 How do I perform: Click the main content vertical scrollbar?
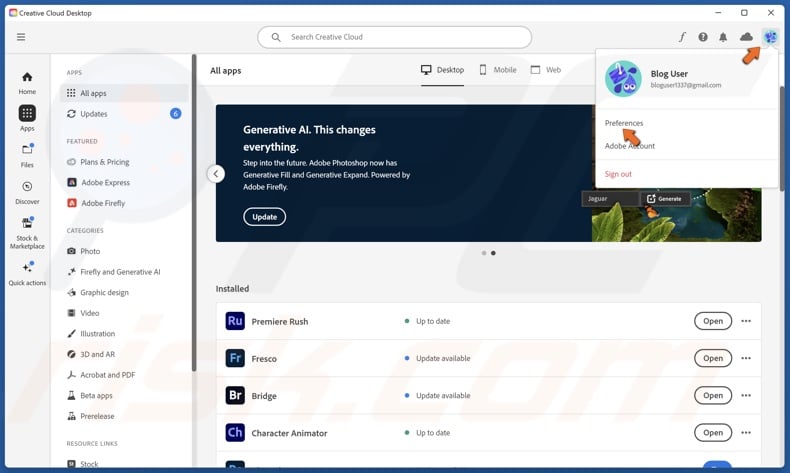[782, 139]
